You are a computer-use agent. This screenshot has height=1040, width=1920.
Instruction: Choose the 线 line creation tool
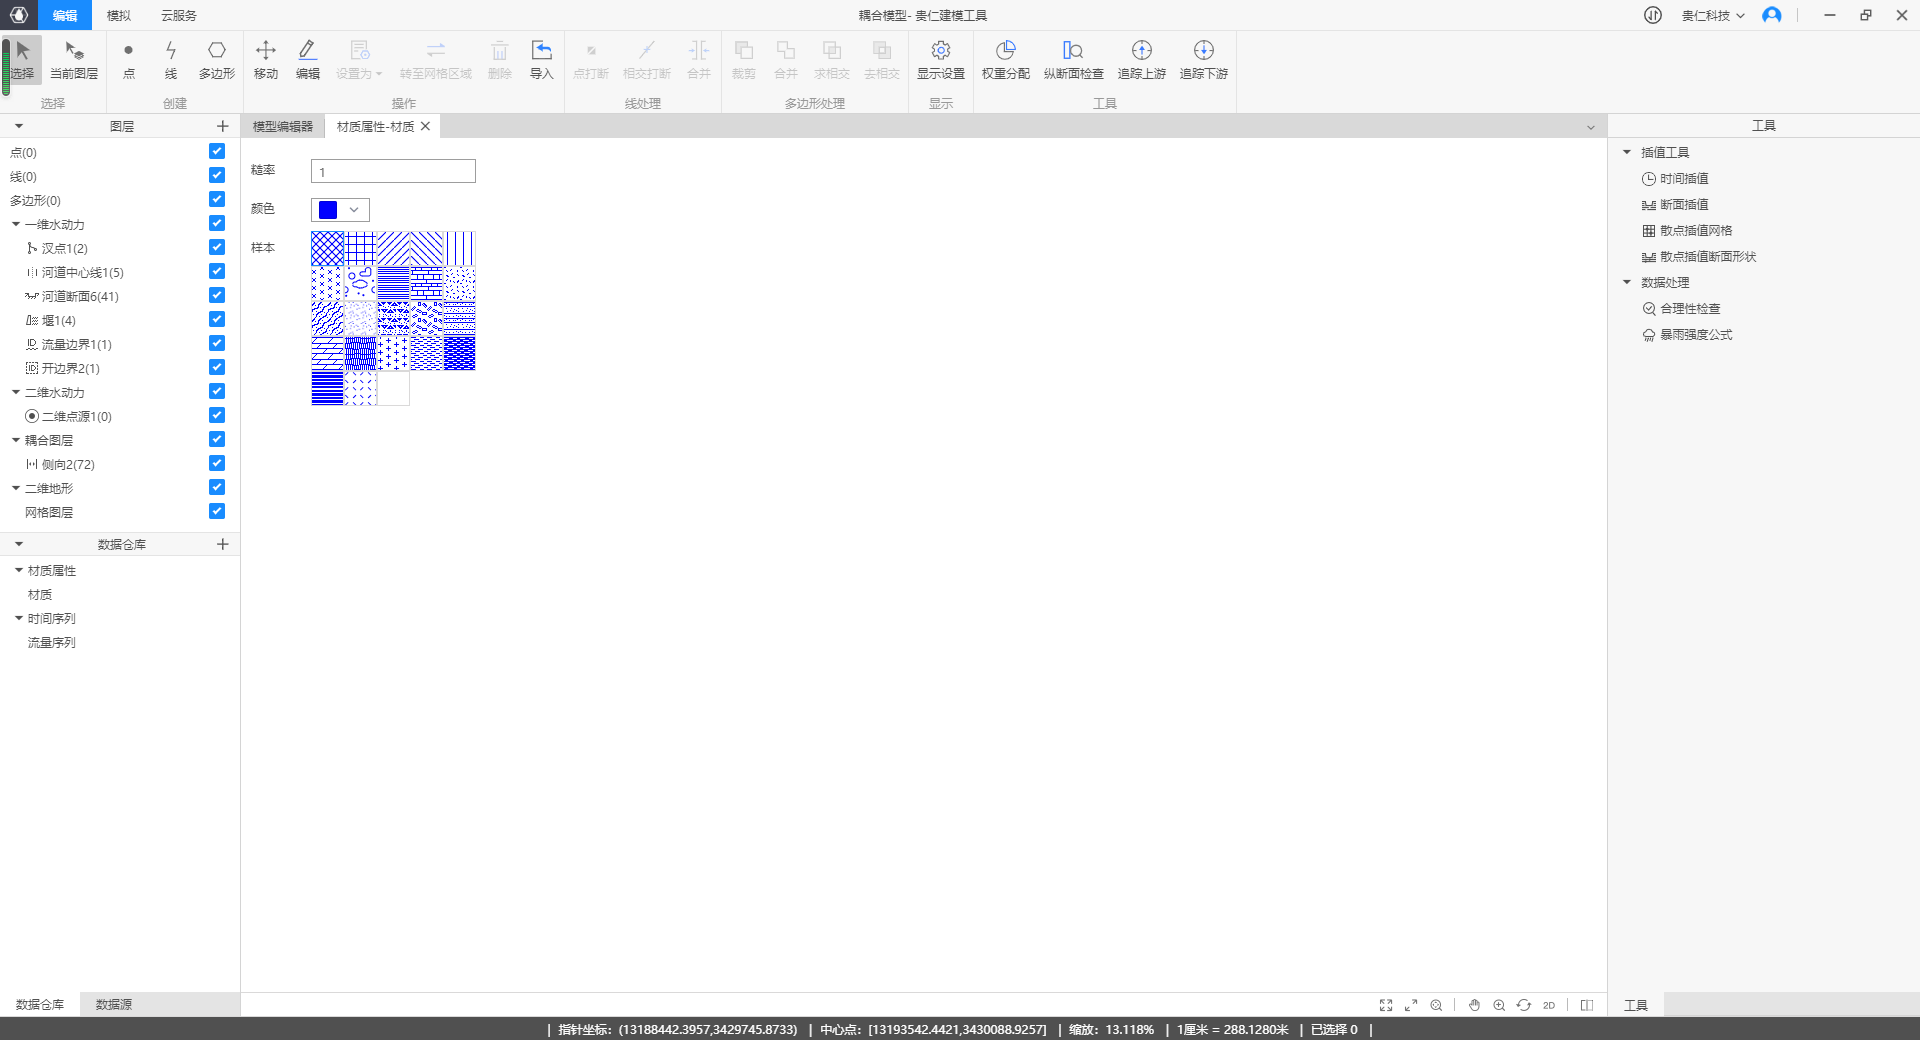click(x=171, y=60)
